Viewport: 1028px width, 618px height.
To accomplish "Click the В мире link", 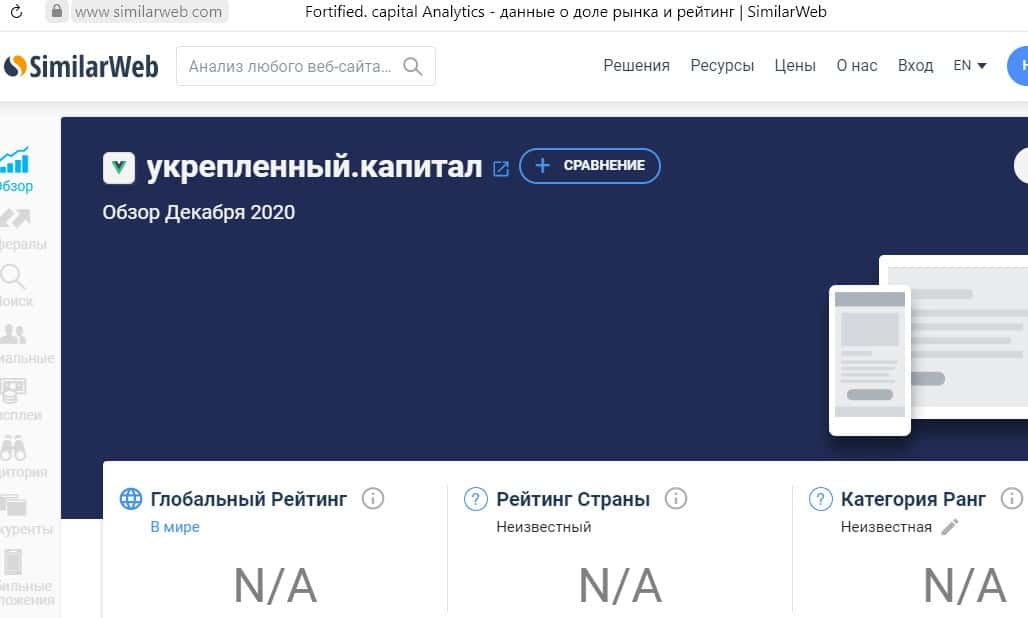I will pyautogui.click(x=175, y=527).
